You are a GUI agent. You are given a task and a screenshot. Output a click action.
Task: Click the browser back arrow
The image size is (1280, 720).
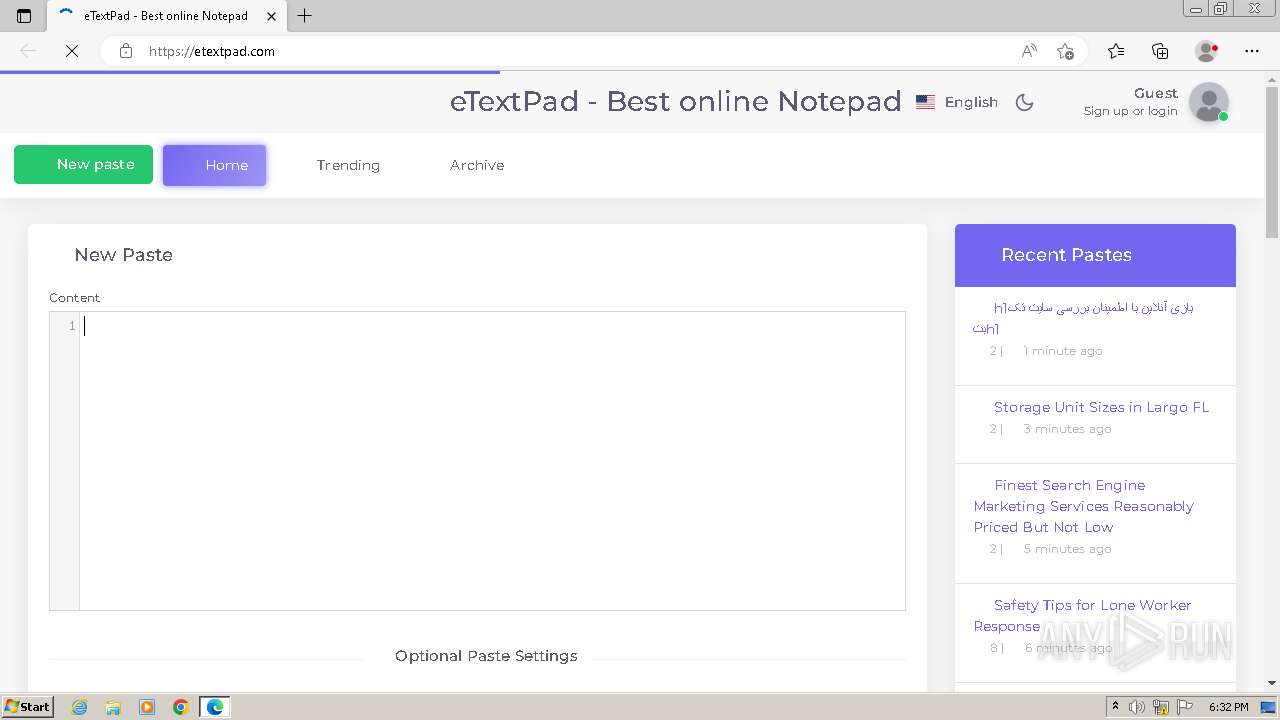coord(28,51)
